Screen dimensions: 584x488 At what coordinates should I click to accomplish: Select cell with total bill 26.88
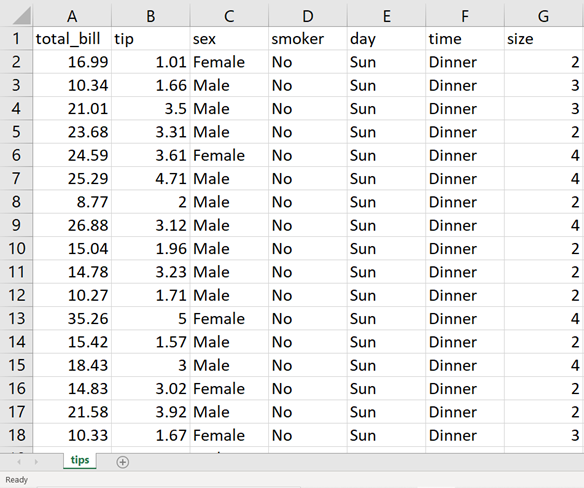click(72, 225)
